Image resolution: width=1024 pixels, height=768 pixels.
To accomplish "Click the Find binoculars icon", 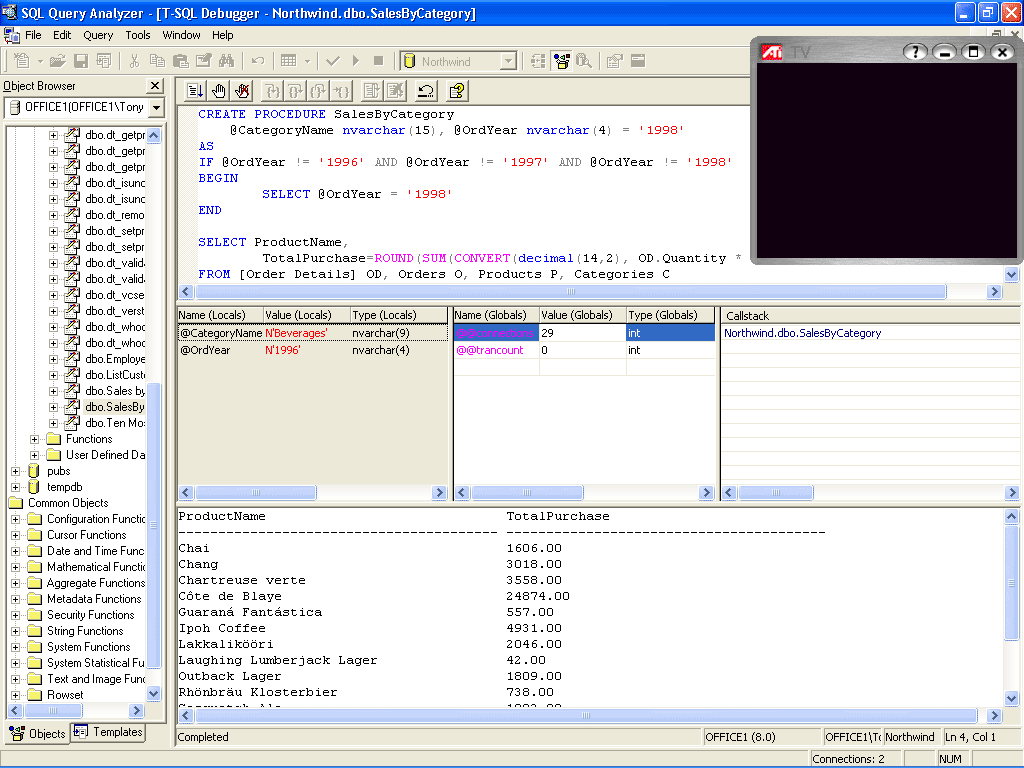I will pyautogui.click(x=227, y=61).
